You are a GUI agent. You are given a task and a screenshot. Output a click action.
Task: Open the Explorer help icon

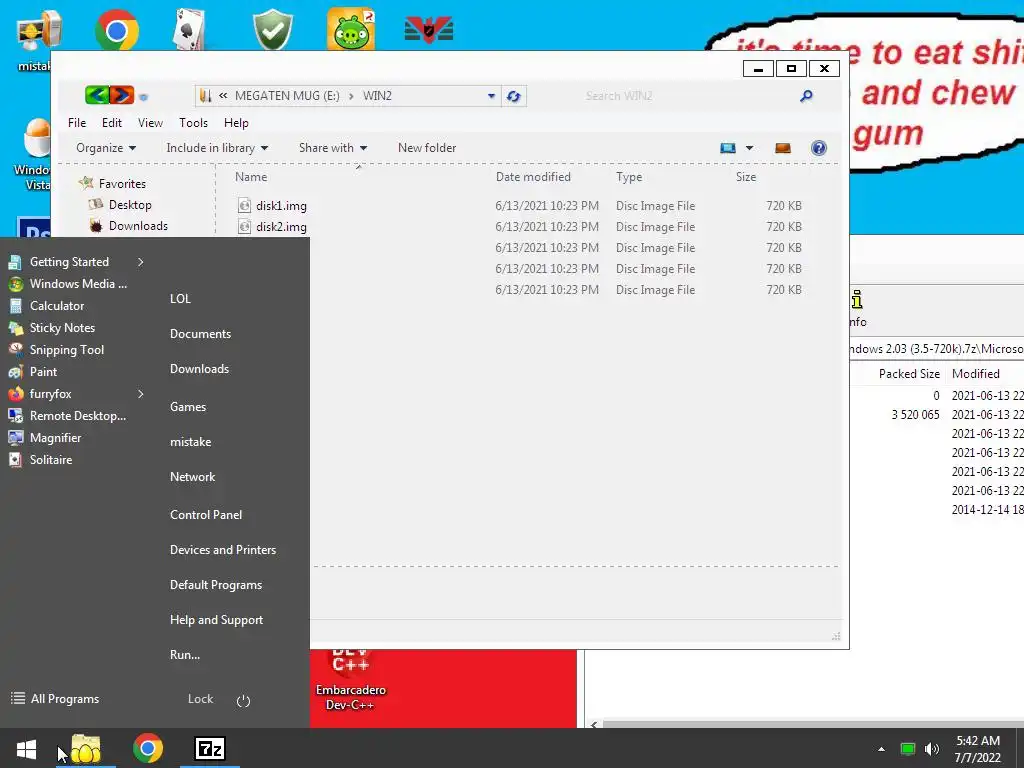coord(819,148)
